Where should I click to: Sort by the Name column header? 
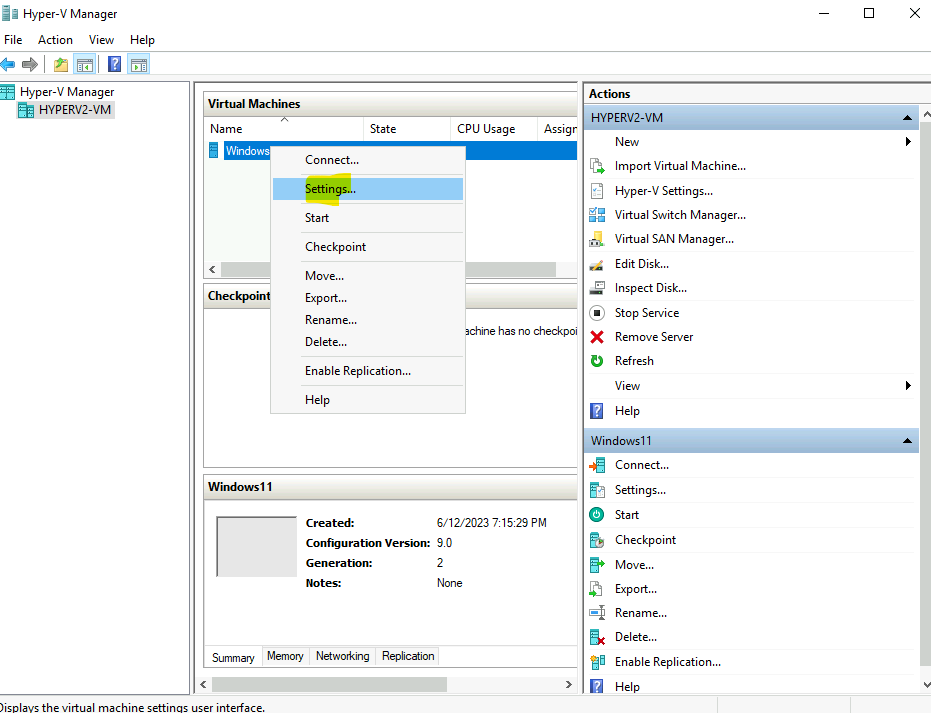[x=284, y=129]
